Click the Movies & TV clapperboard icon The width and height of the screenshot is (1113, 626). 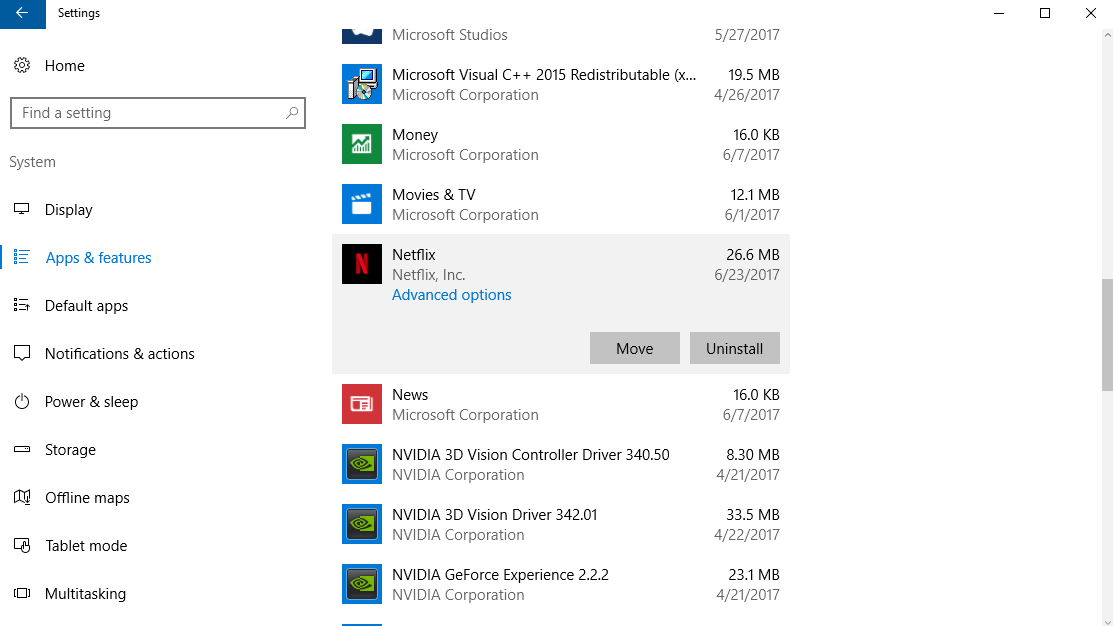(x=362, y=204)
